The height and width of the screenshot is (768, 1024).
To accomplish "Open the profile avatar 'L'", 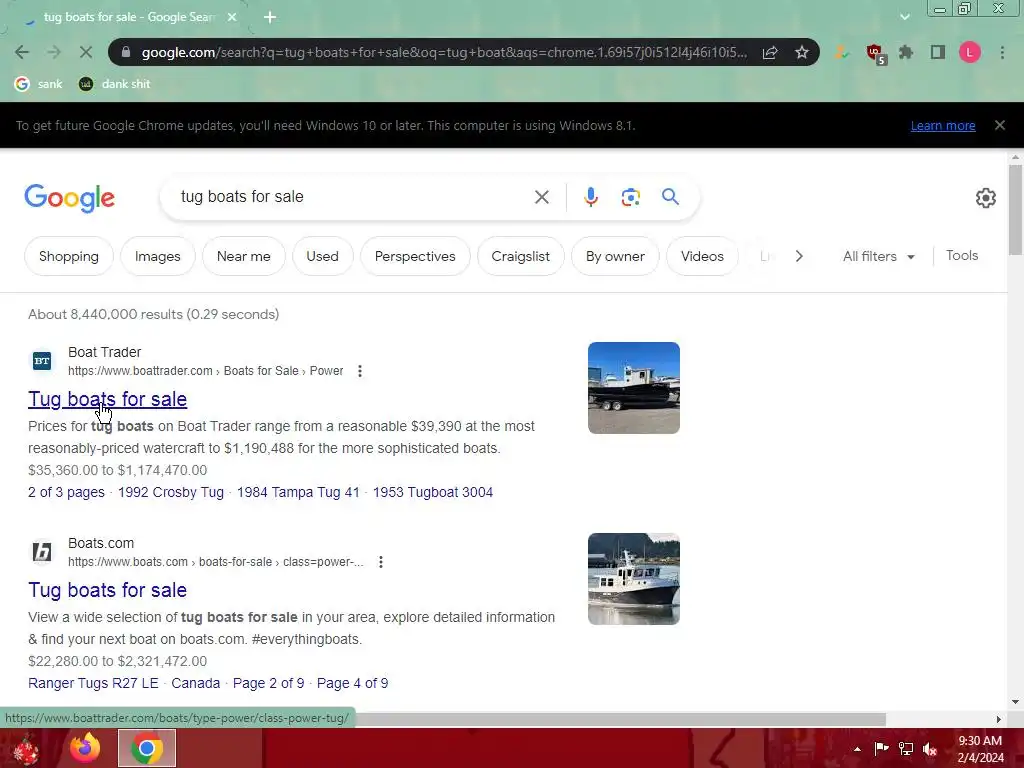I will point(970,52).
